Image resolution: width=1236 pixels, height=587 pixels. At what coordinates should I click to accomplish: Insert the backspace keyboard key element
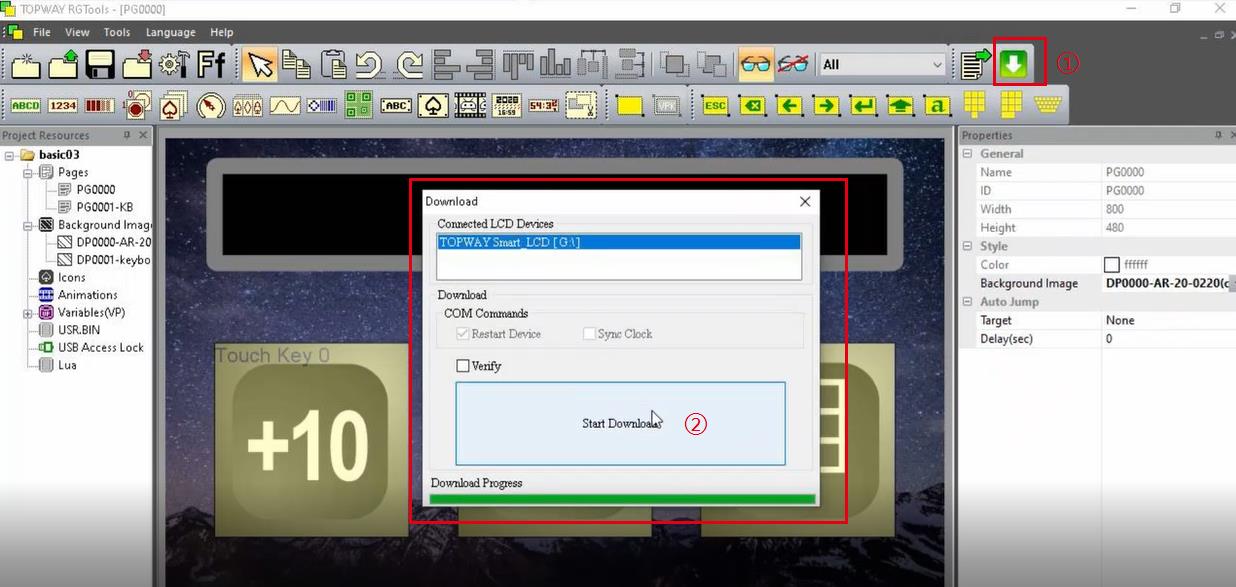pos(752,105)
